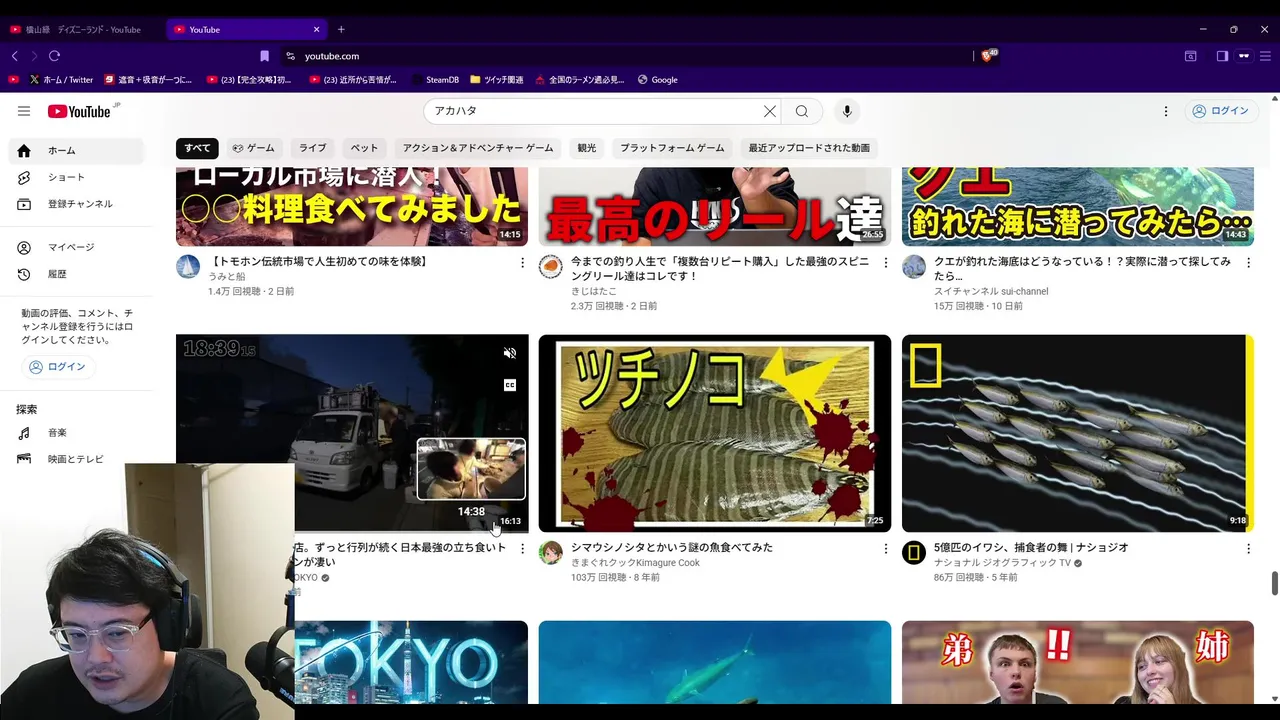Open the underwater shark video thumbnail
The image size is (1280, 720).
click(x=715, y=664)
